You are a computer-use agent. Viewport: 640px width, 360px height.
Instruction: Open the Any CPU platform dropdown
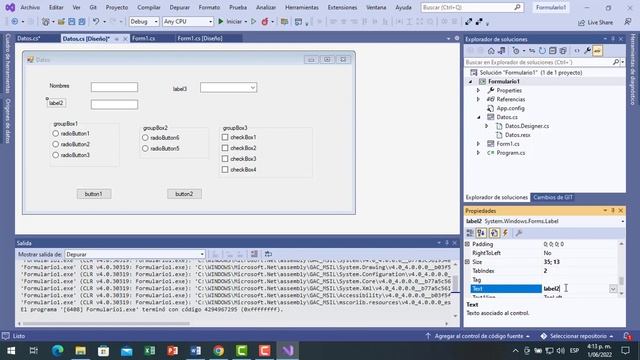[x=188, y=22]
